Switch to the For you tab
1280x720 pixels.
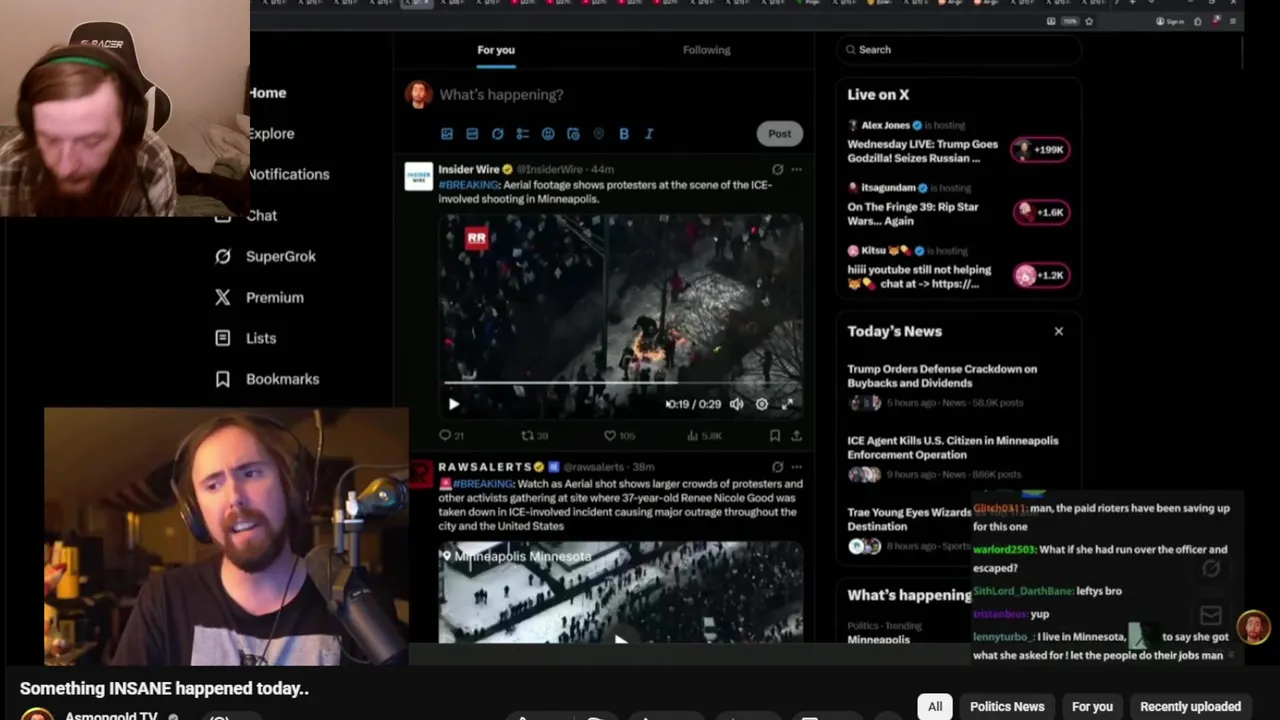pyautogui.click(x=496, y=50)
